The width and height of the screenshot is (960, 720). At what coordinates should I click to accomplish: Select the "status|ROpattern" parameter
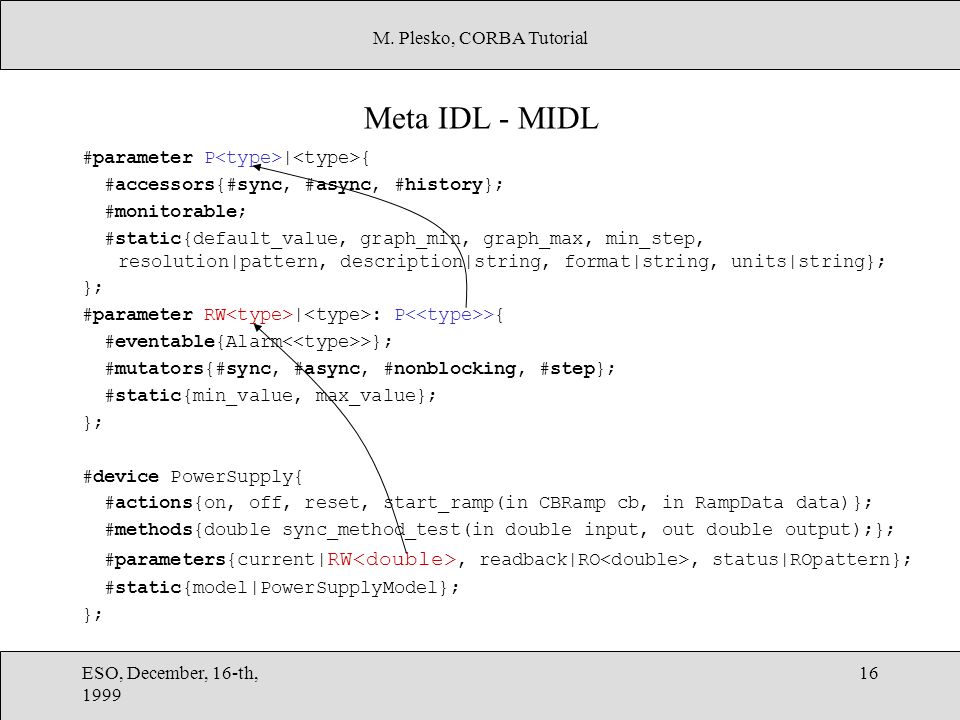pyautogui.click(x=801, y=560)
